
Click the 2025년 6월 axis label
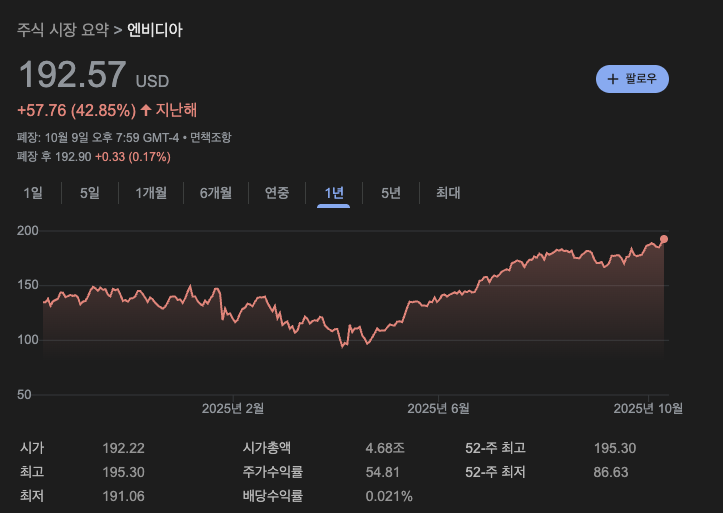tap(438, 408)
